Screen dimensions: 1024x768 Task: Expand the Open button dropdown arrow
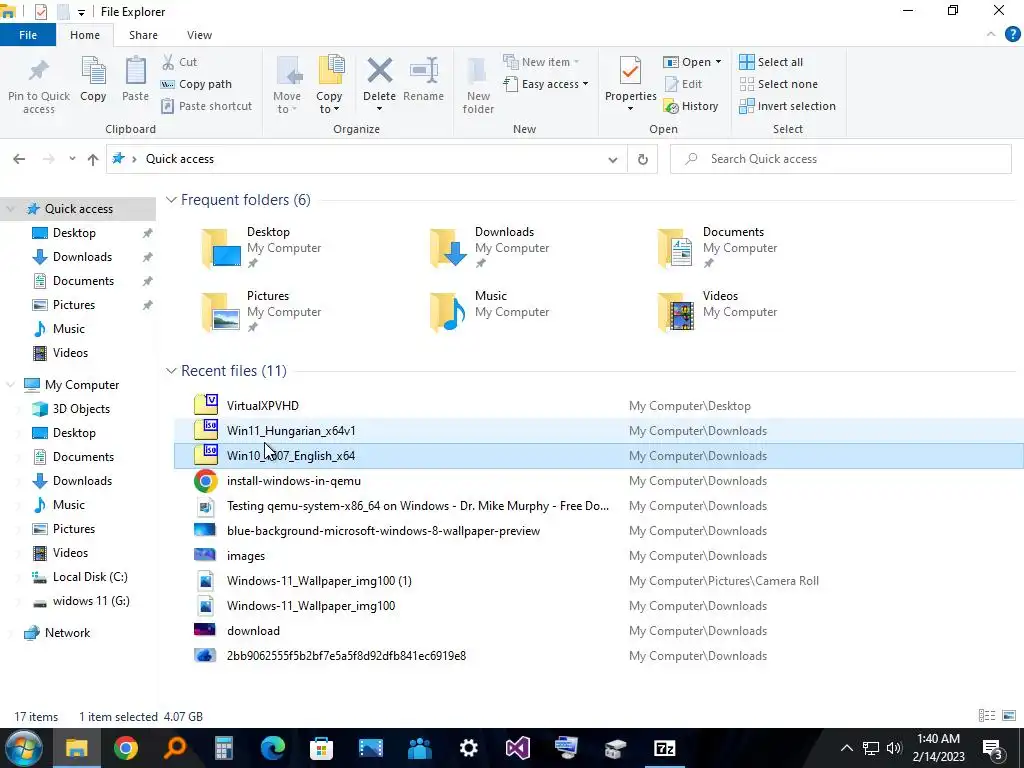[x=718, y=62]
